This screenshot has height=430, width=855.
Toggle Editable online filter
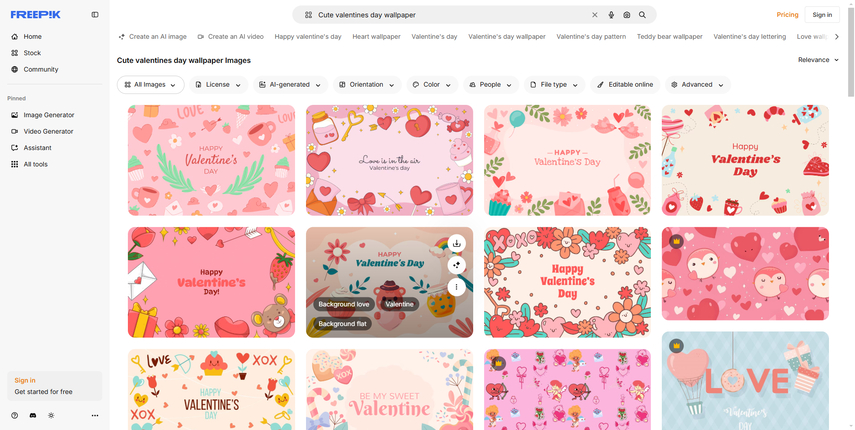[625, 85]
